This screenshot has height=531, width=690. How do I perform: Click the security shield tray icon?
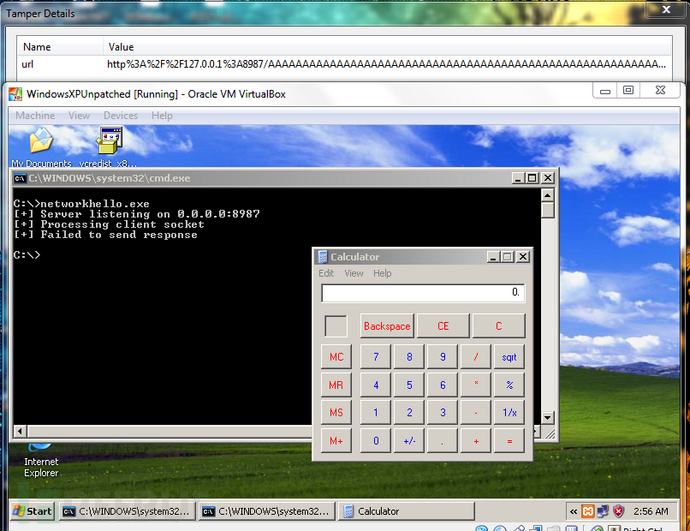[618, 511]
